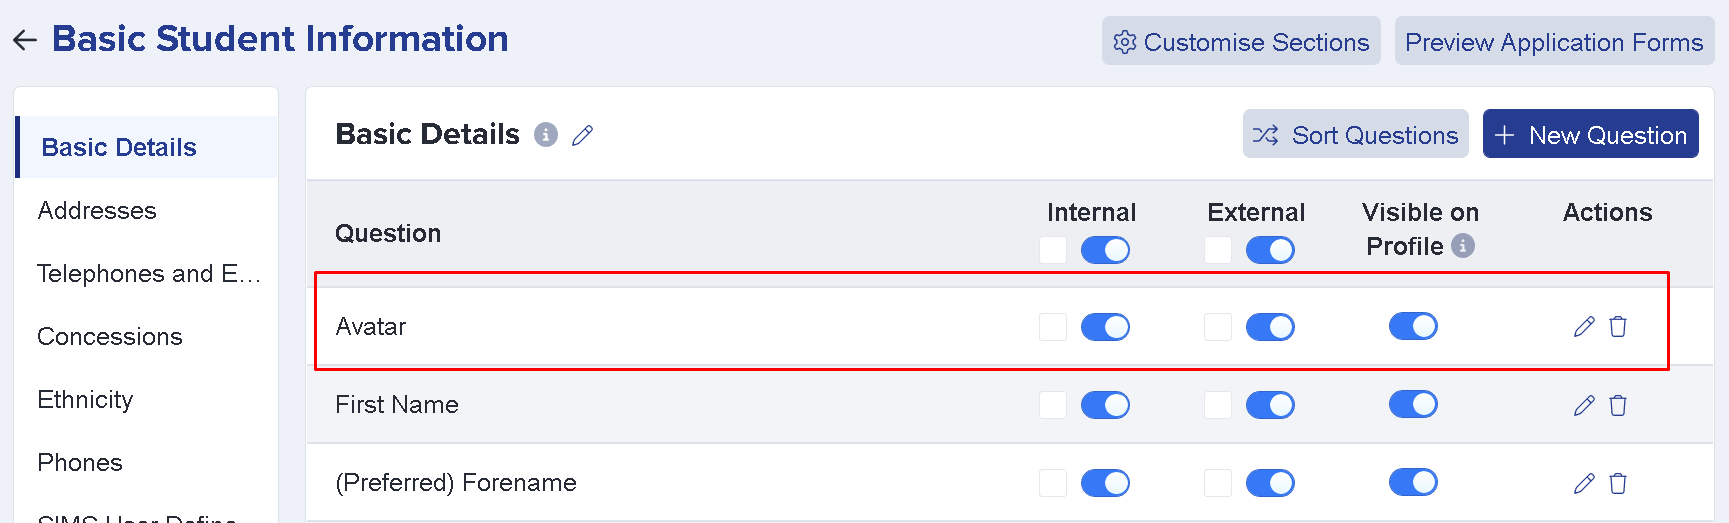Image resolution: width=1729 pixels, height=523 pixels.
Task: Tick the Internal checkbox in the header row
Action: pos(1053,249)
